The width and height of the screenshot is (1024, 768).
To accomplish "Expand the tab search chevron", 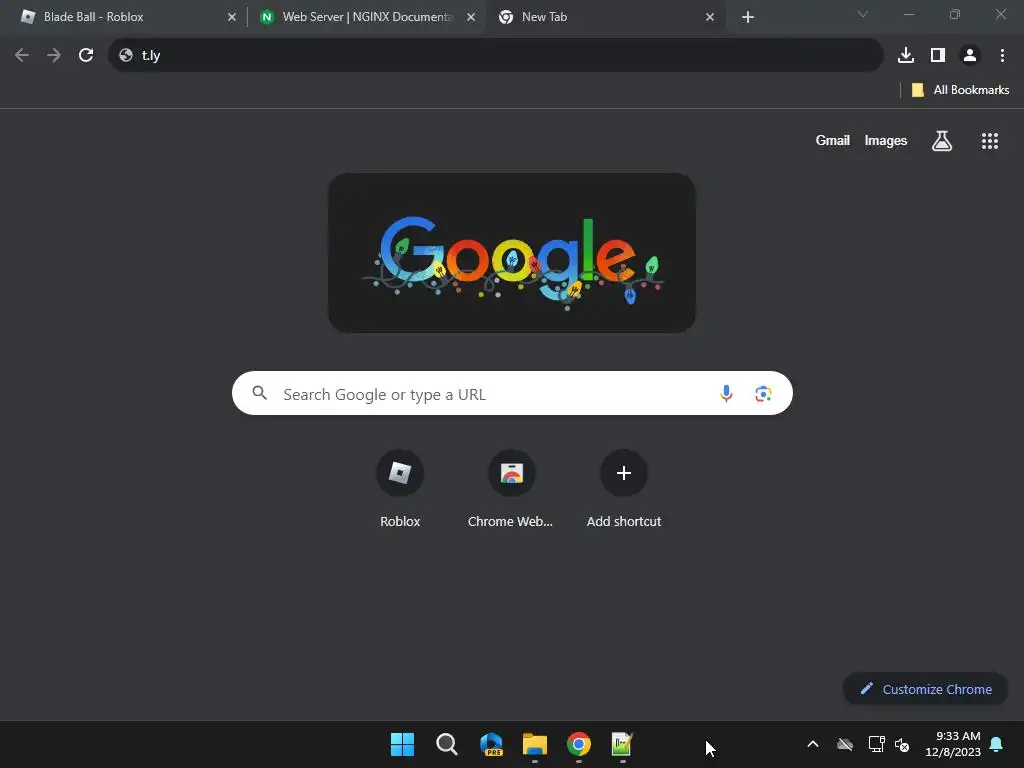I will point(863,14).
